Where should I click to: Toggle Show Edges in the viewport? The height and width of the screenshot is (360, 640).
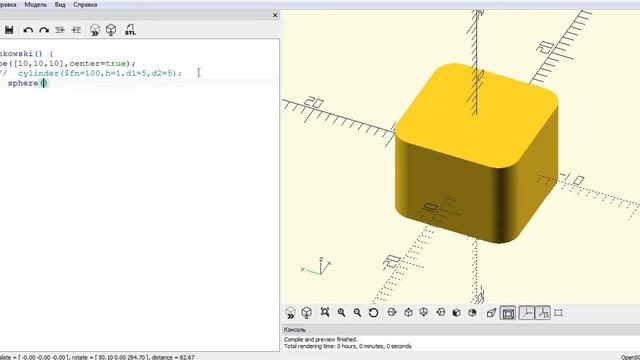[558, 313]
